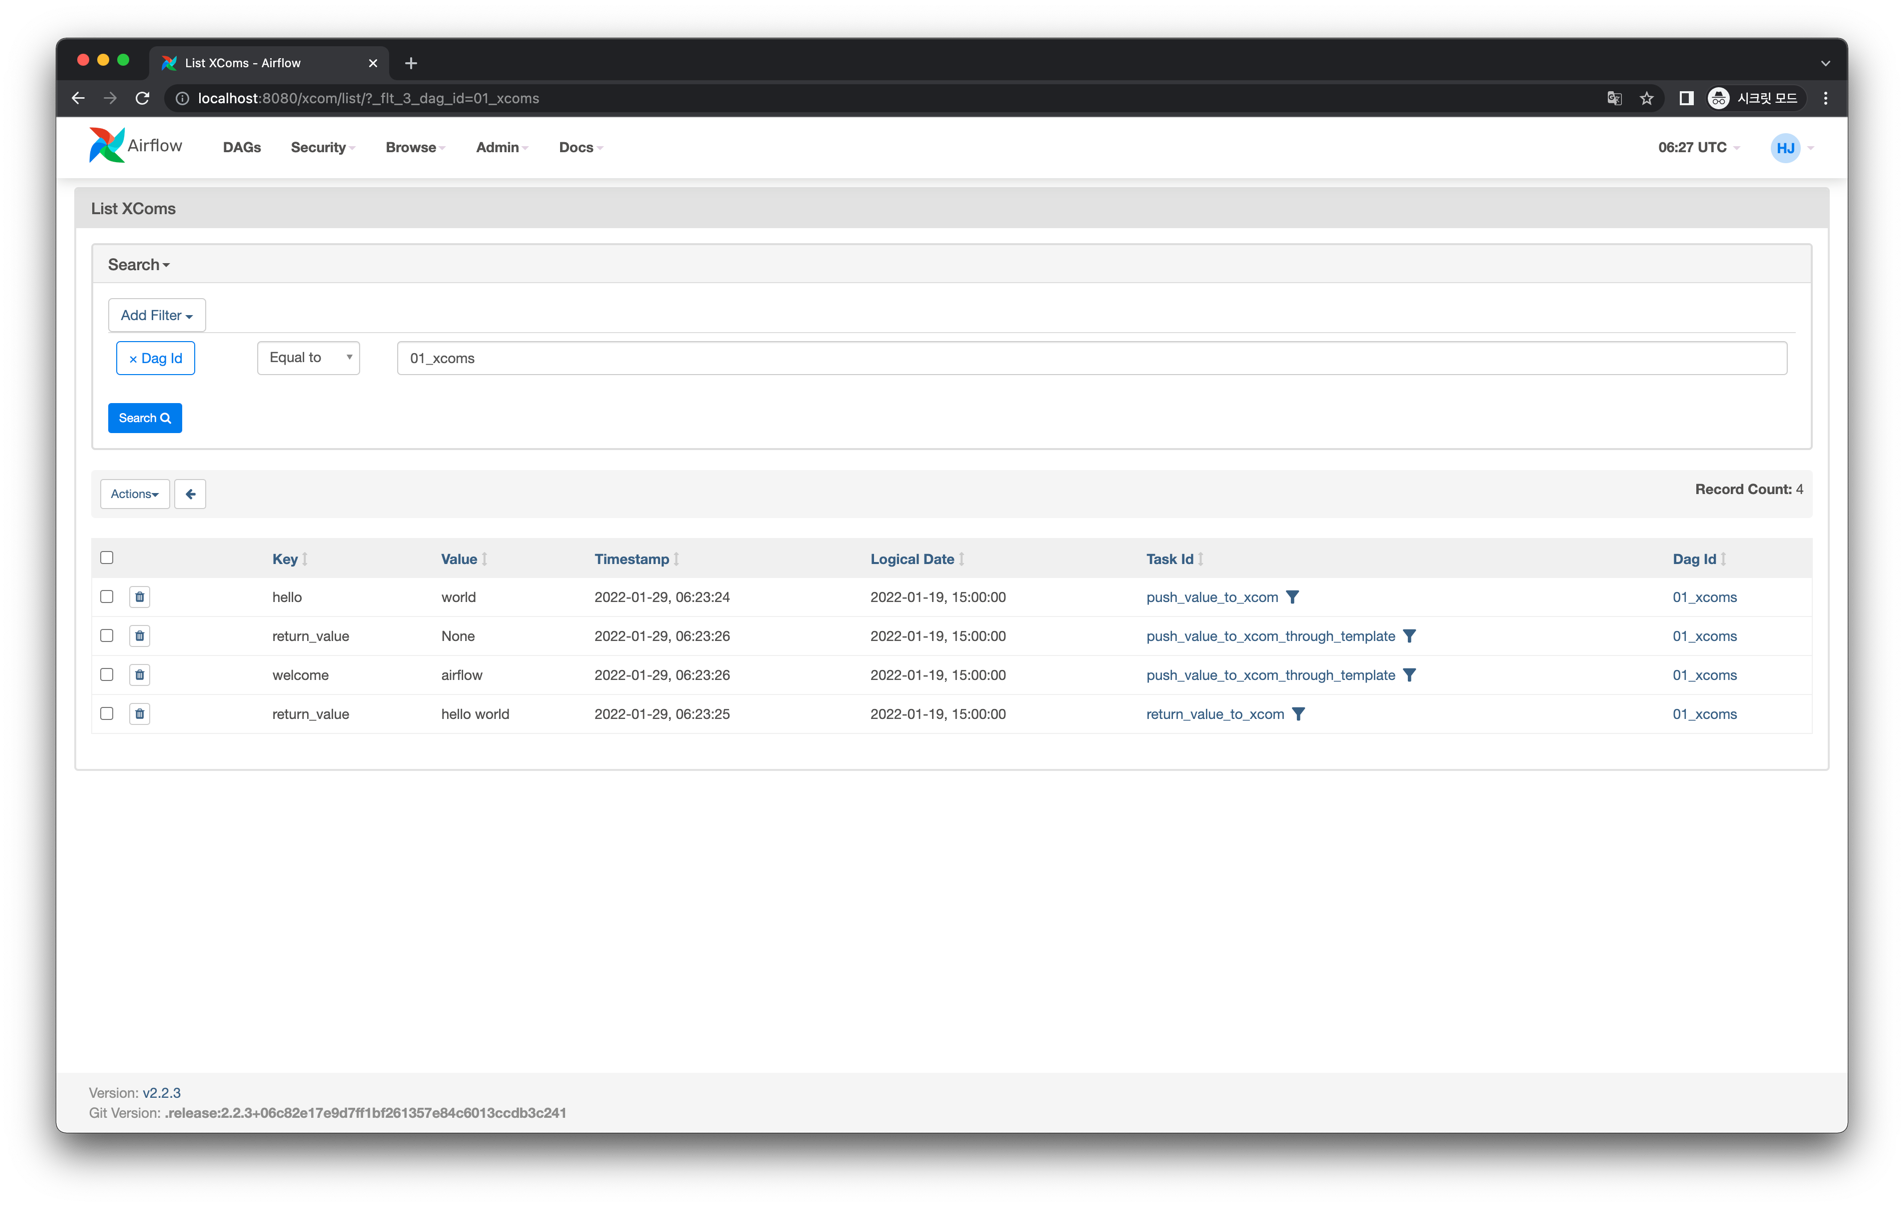Open Chrome three-dot menu
The width and height of the screenshot is (1904, 1207).
[1826, 98]
